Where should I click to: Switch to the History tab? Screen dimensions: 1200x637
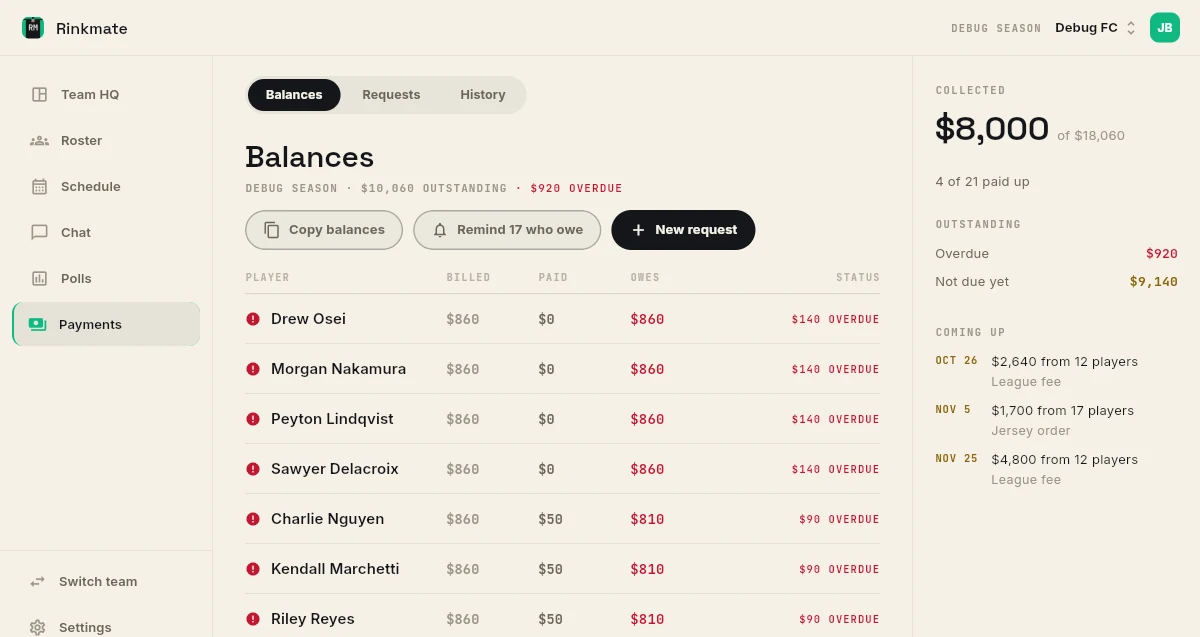[x=483, y=95]
